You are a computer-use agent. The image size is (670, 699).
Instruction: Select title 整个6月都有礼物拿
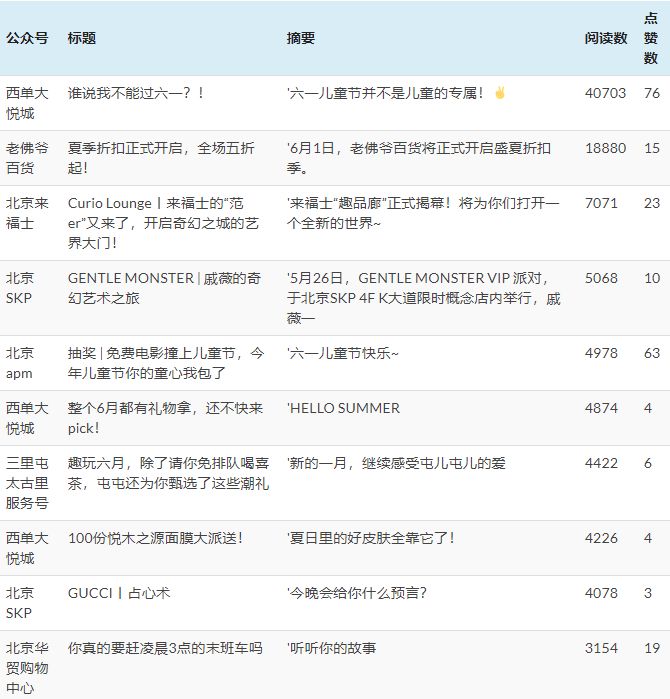(x=165, y=418)
